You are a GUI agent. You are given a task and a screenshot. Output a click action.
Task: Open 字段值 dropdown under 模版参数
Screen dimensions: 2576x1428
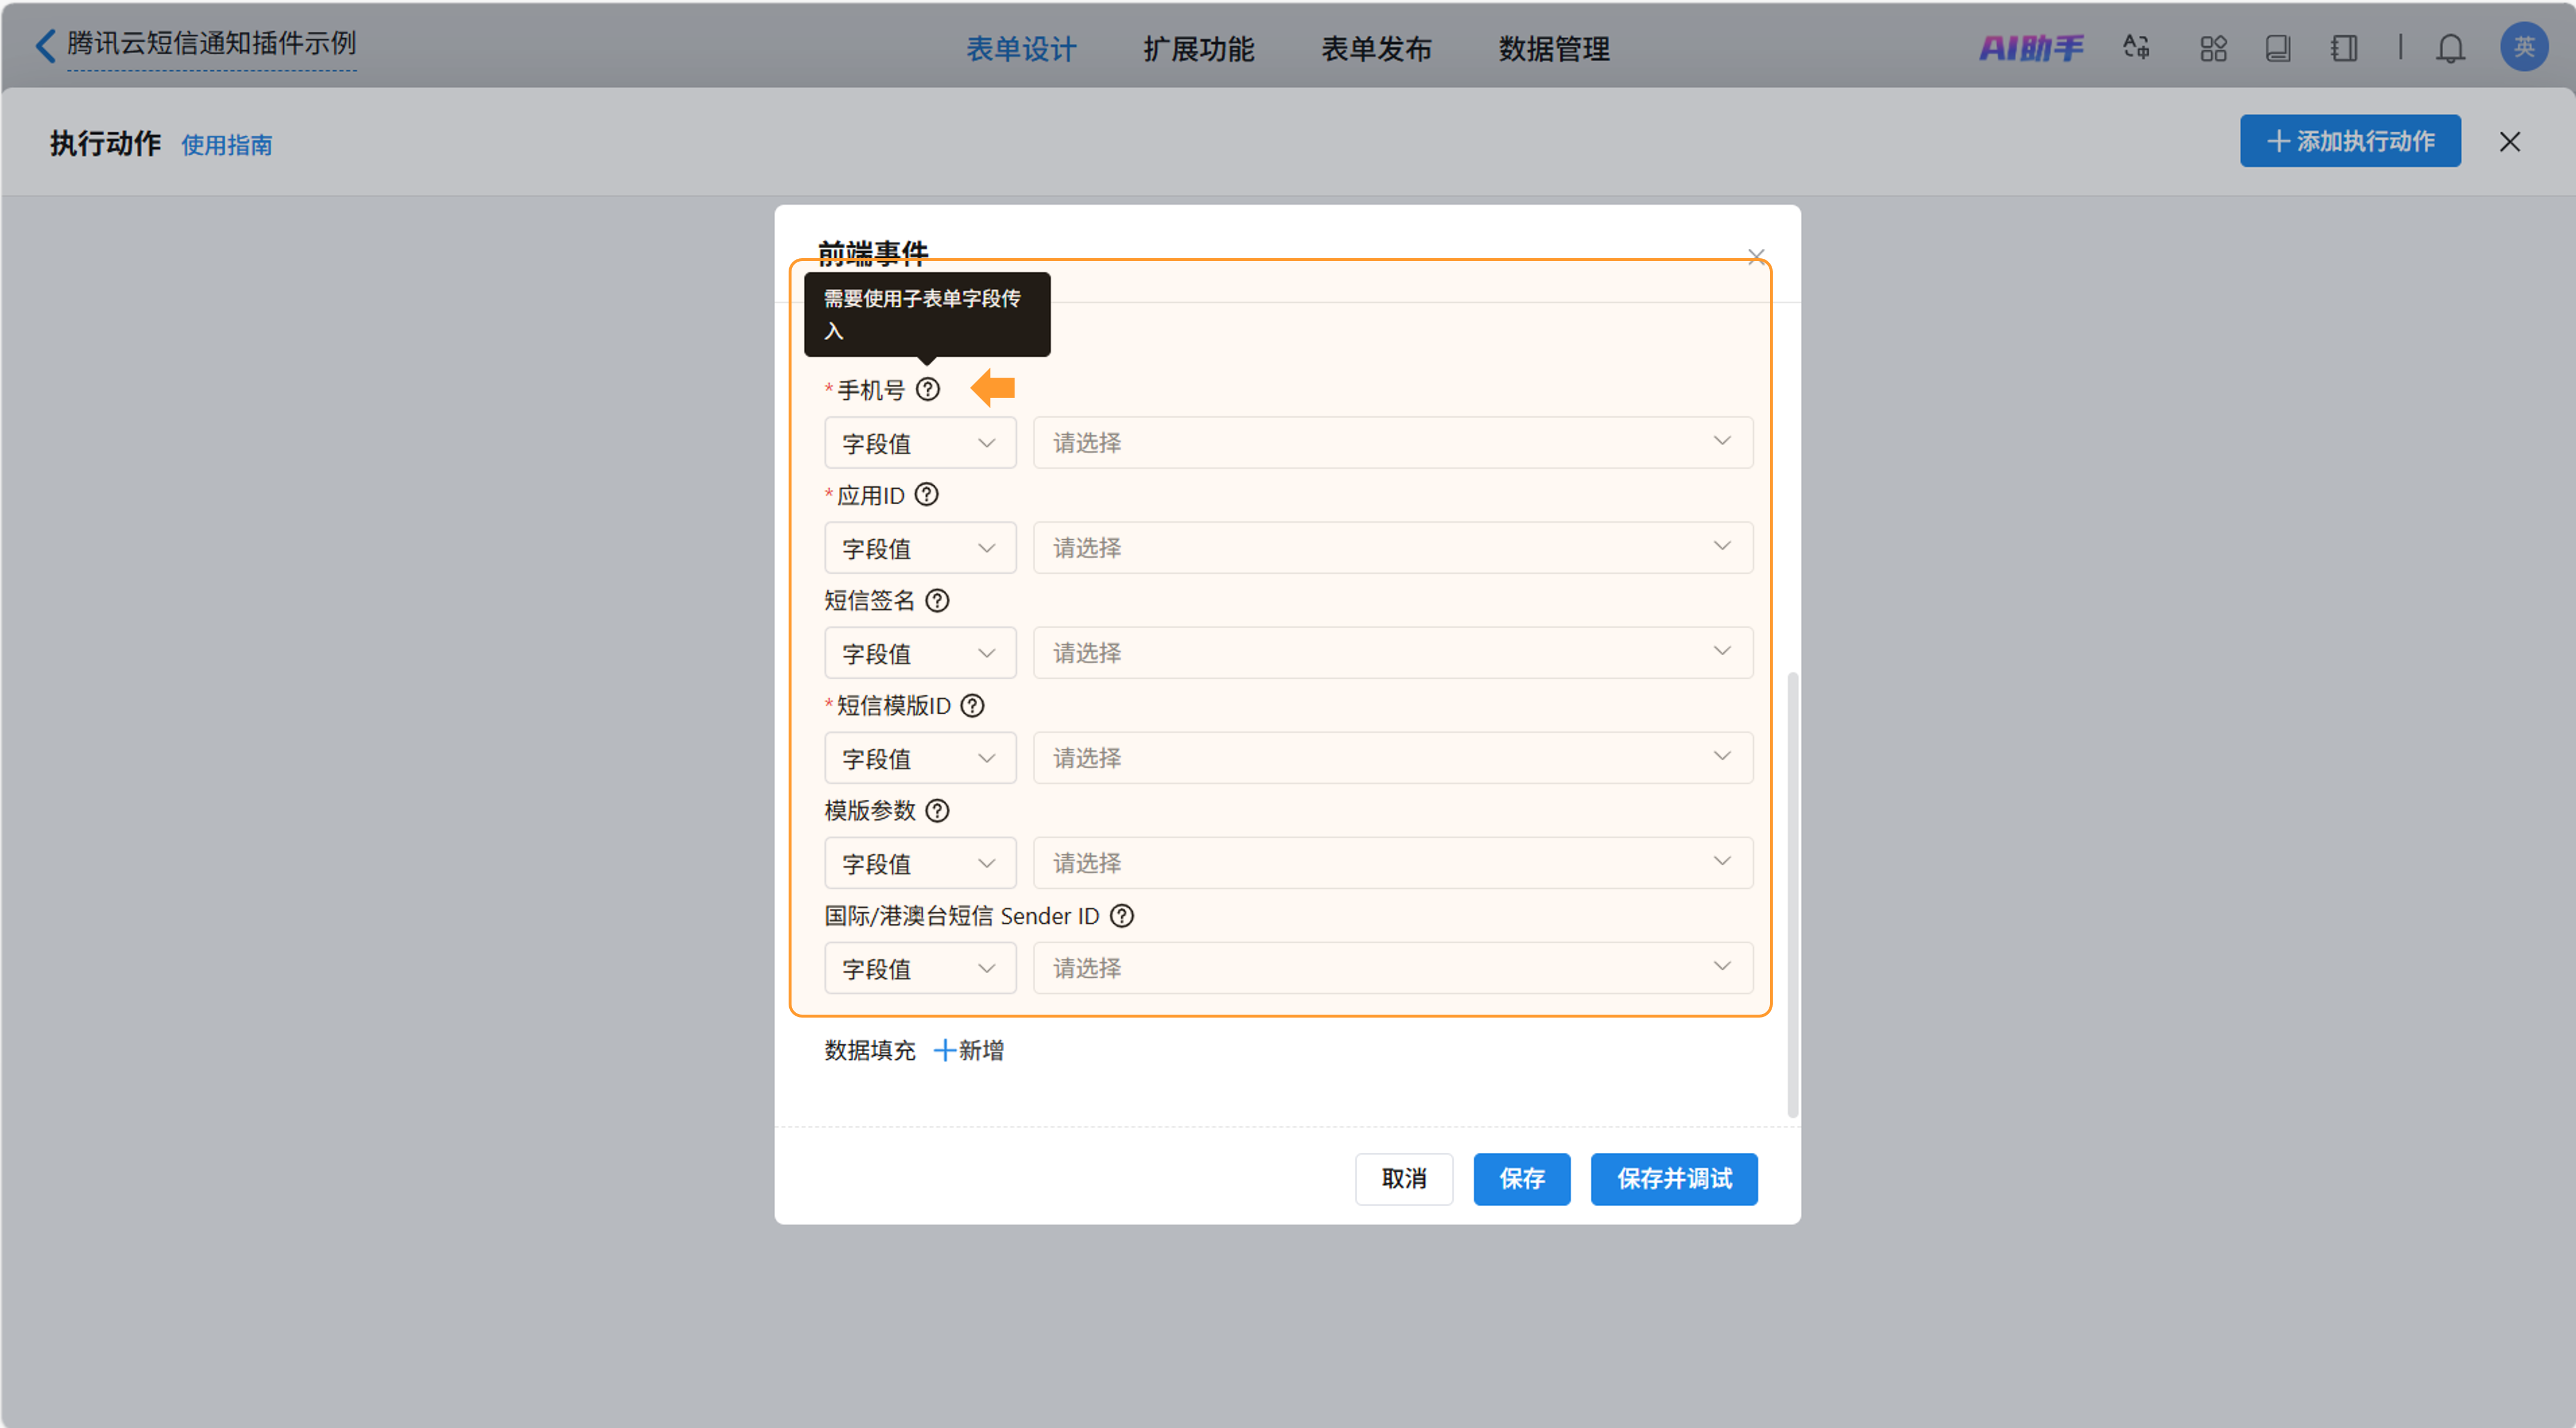pyautogui.click(x=919, y=863)
